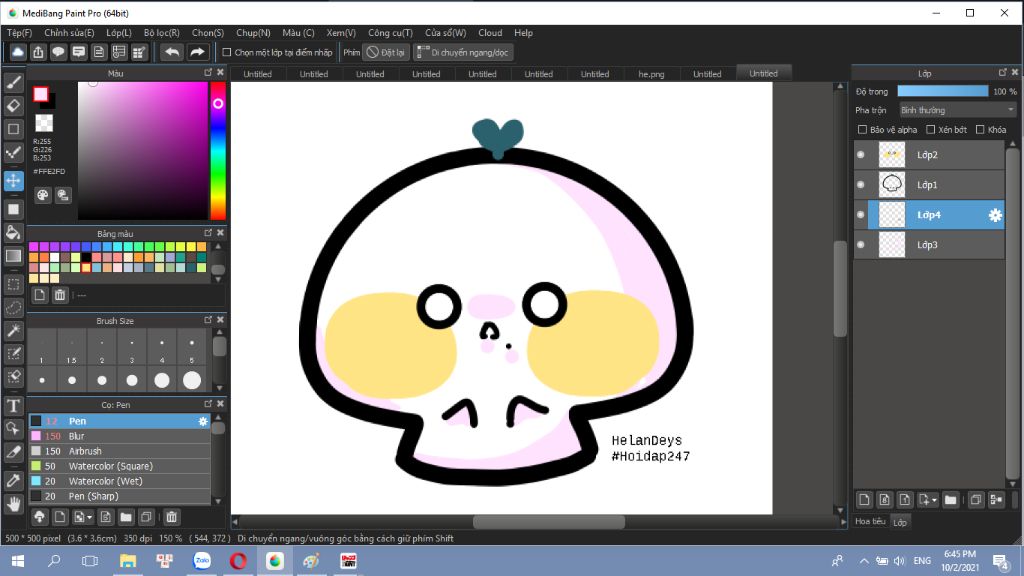Expand the add-brush dropdown arrow in brush panel

(x=89, y=517)
